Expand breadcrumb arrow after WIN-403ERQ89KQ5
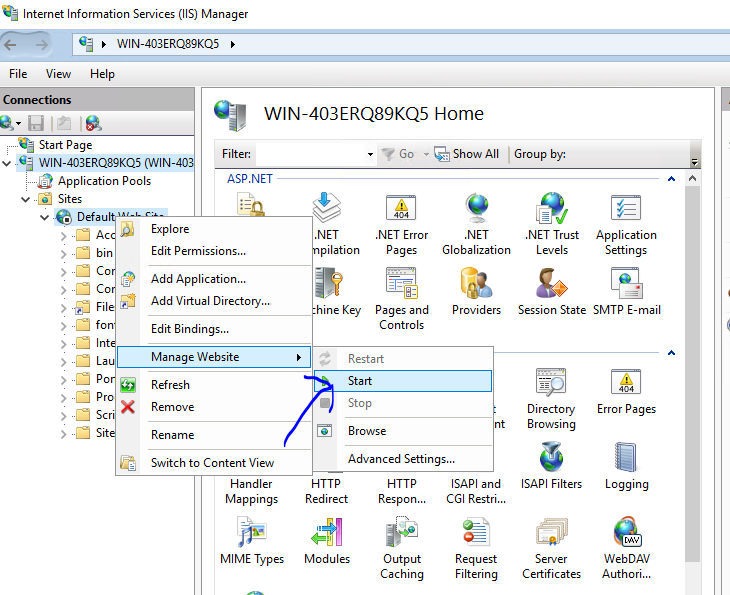The height and width of the screenshot is (595, 730). pyautogui.click(x=232, y=44)
